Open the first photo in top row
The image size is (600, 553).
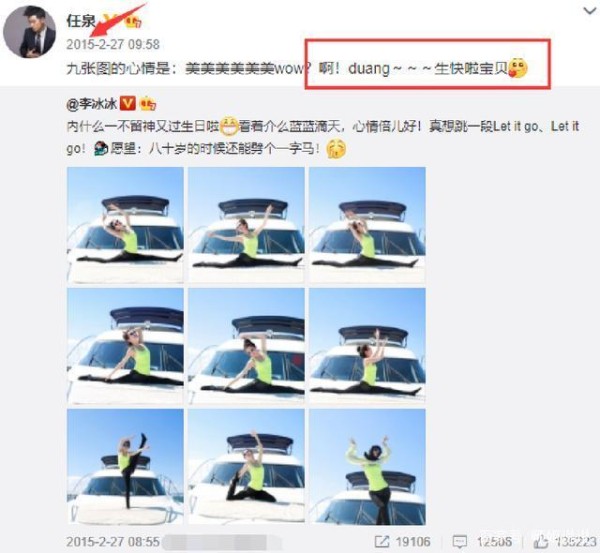pyautogui.click(x=125, y=225)
